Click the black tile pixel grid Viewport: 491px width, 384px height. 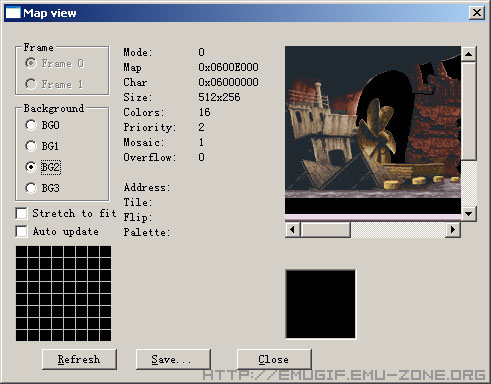tap(63, 293)
